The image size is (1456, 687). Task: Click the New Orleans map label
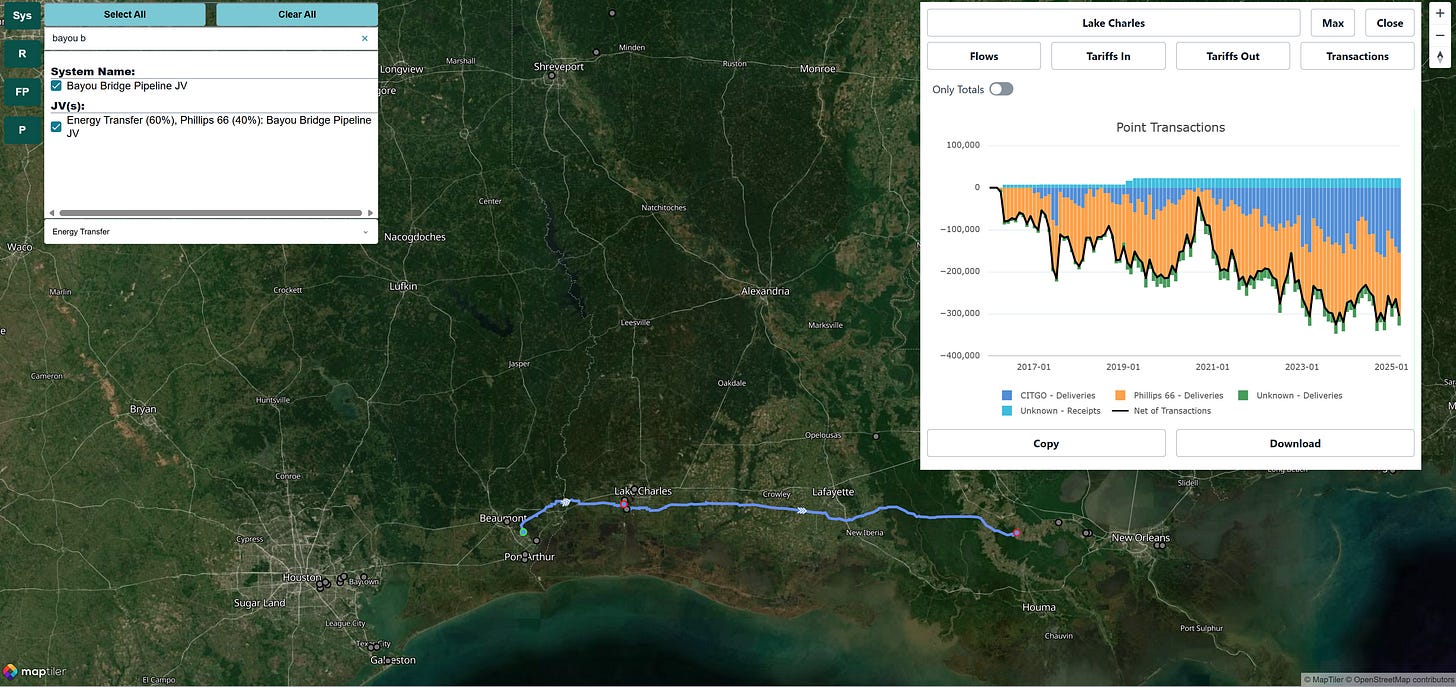1141,538
